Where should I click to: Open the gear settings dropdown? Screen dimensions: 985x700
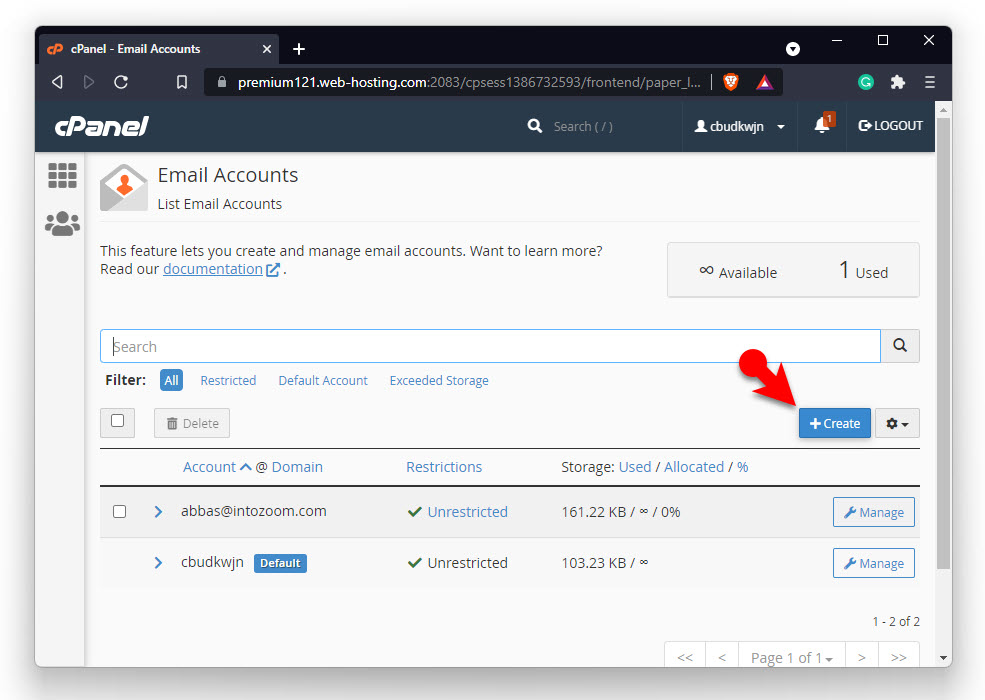[x=897, y=423]
